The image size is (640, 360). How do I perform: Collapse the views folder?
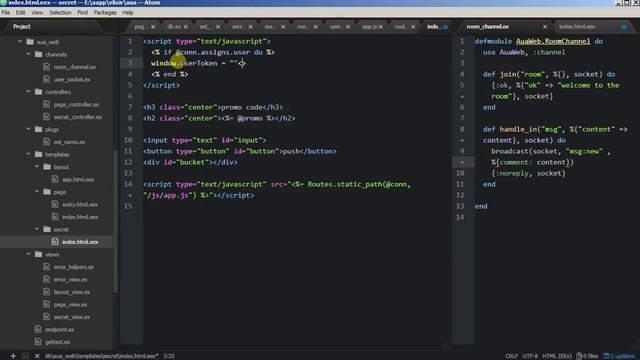(29, 254)
